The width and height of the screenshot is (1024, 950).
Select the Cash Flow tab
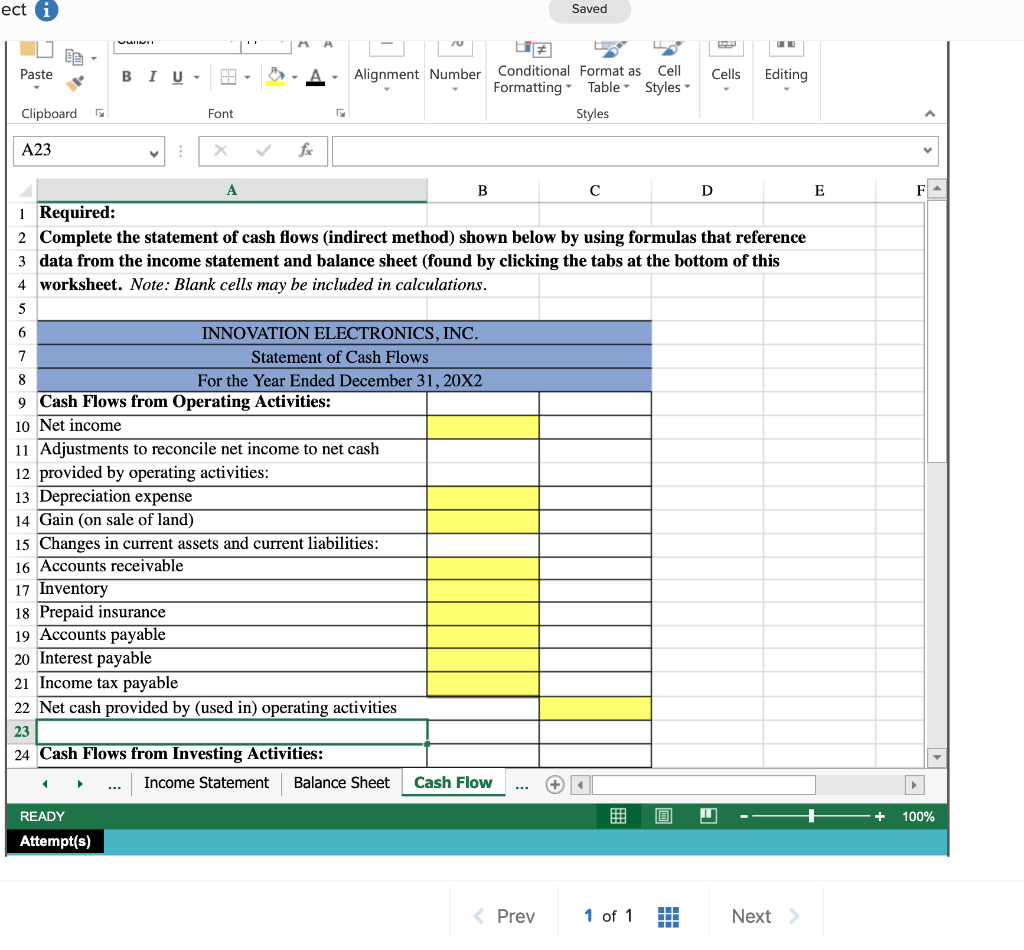[x=453, y=783]
